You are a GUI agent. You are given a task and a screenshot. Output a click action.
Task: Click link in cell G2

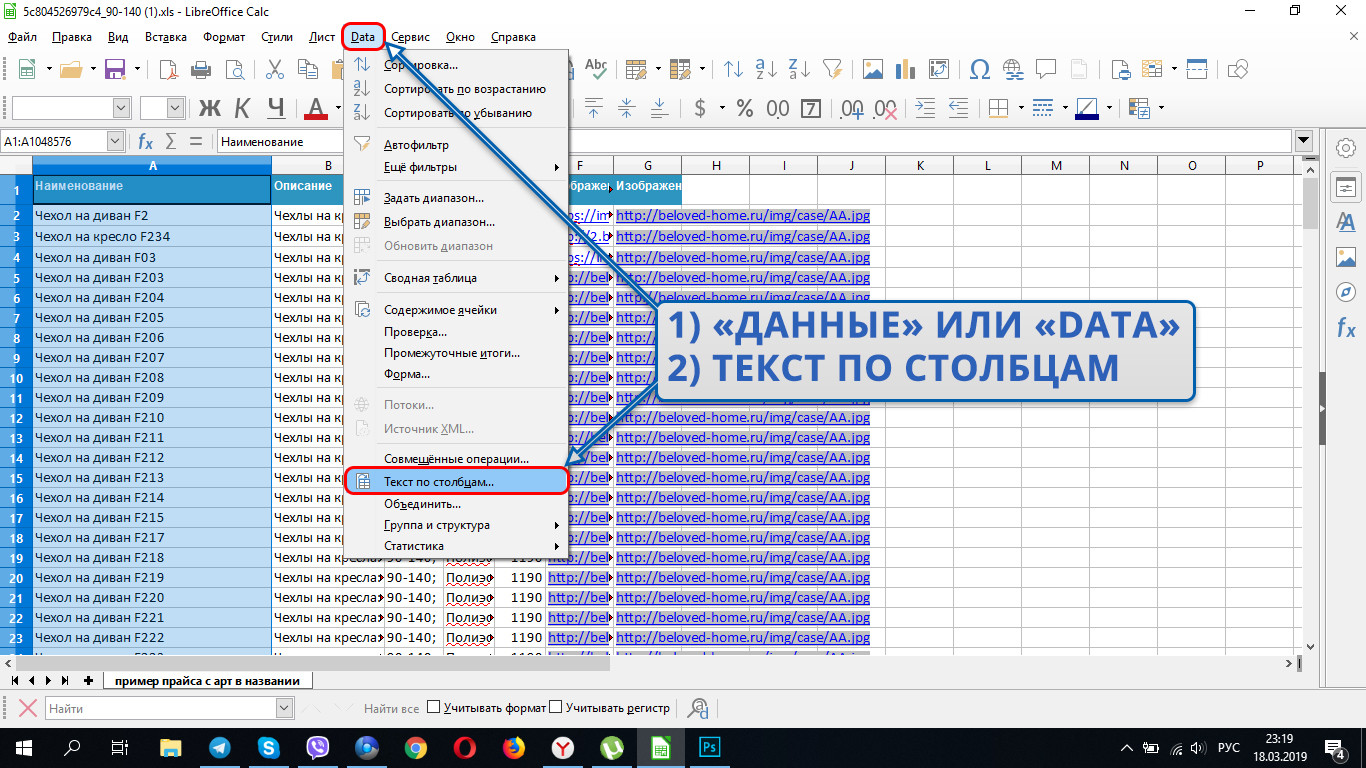click(743, 215)
